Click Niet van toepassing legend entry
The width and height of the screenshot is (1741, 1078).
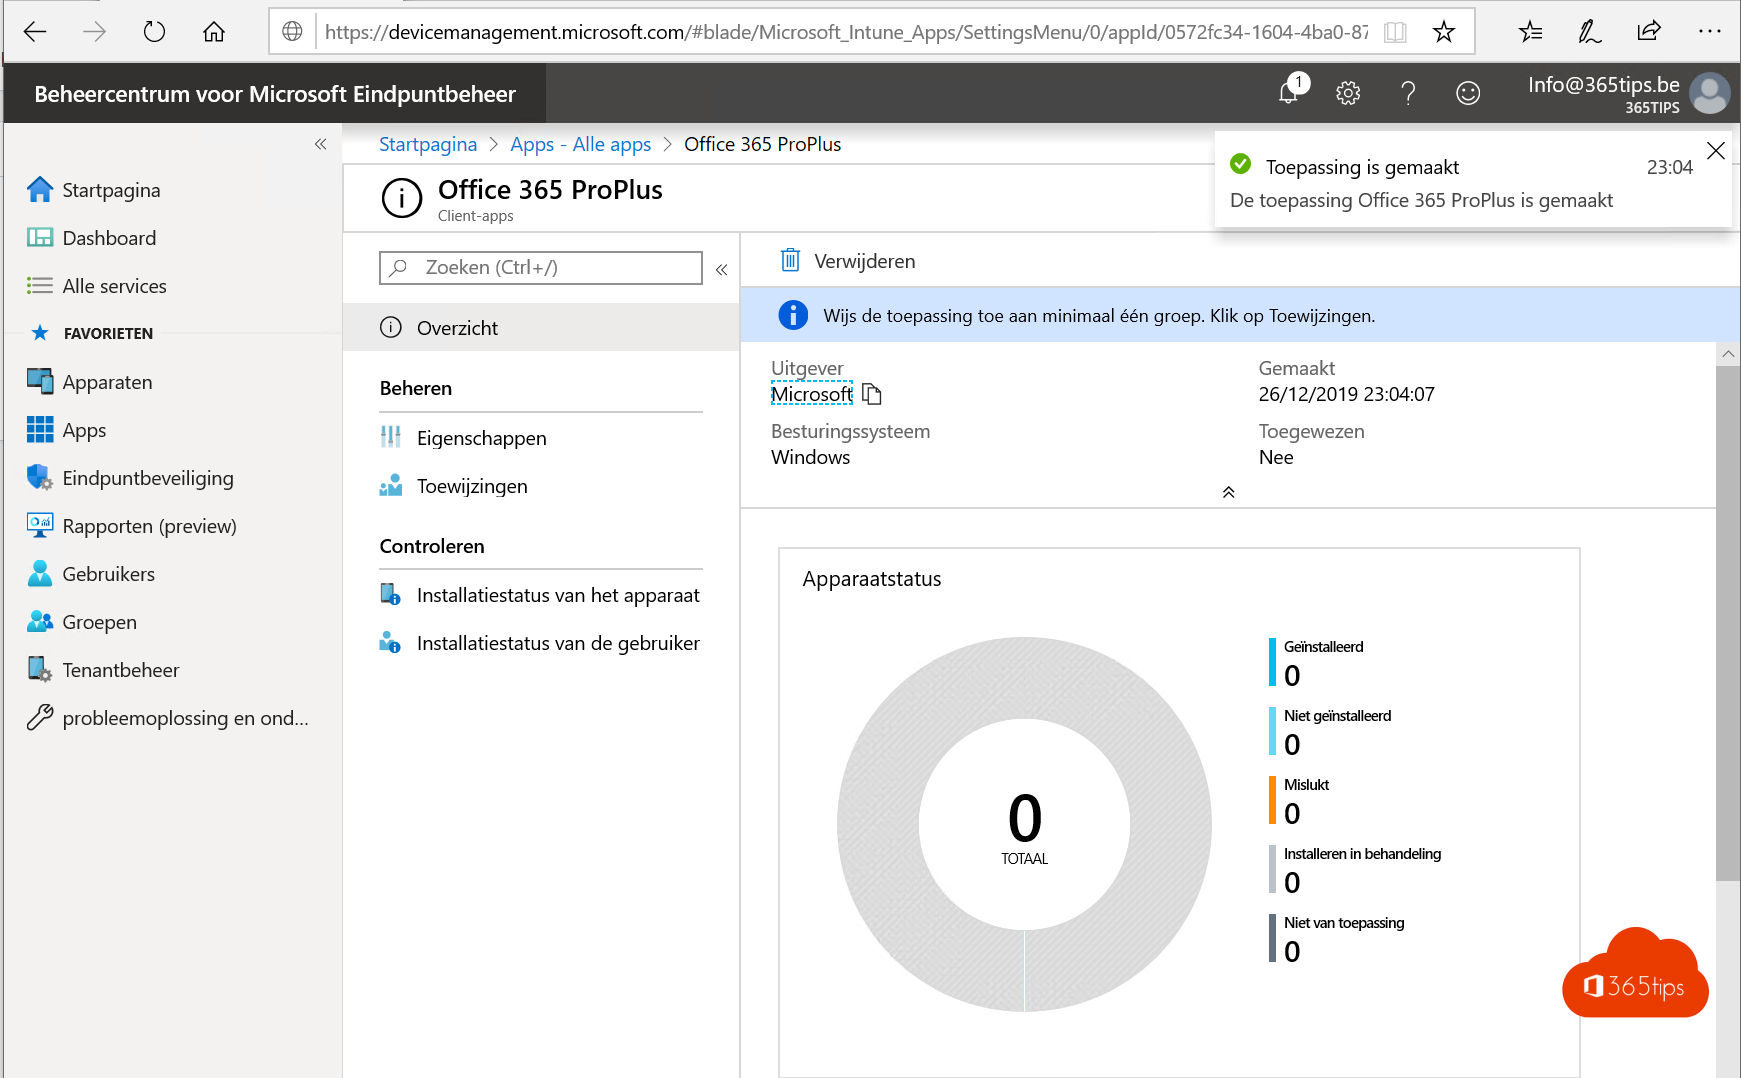[x=1336, y=939]
